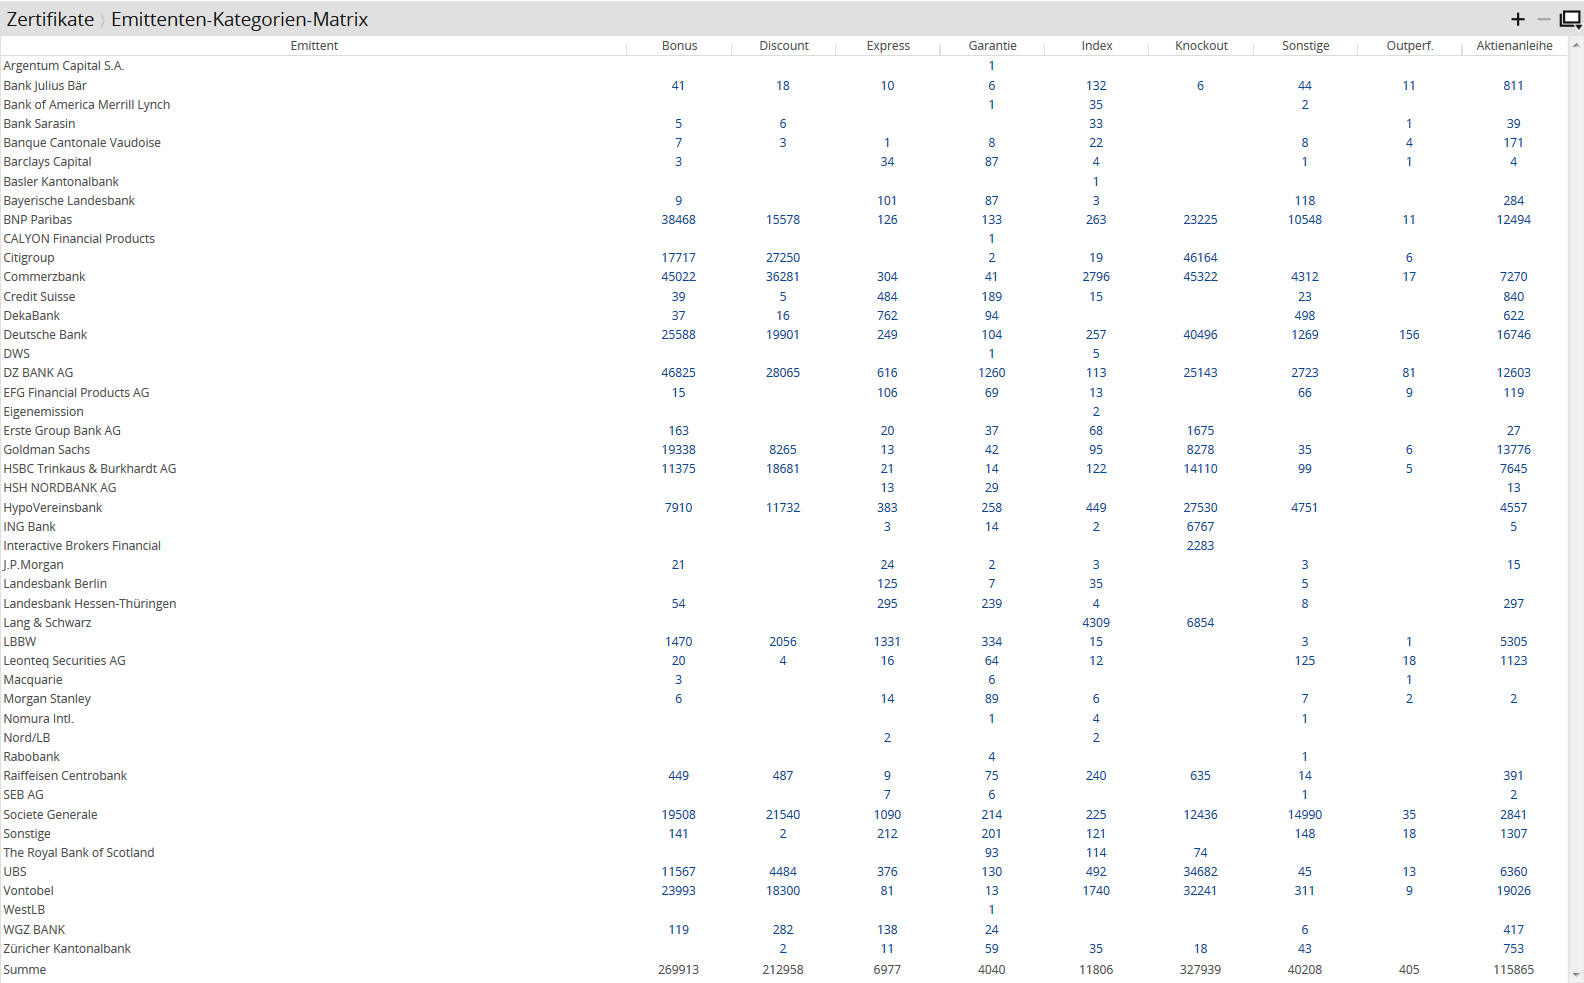Viewport: 1584px width, 983px height.
Task: Select the Aktienanleihe column header
Action: coord(1514,46)
